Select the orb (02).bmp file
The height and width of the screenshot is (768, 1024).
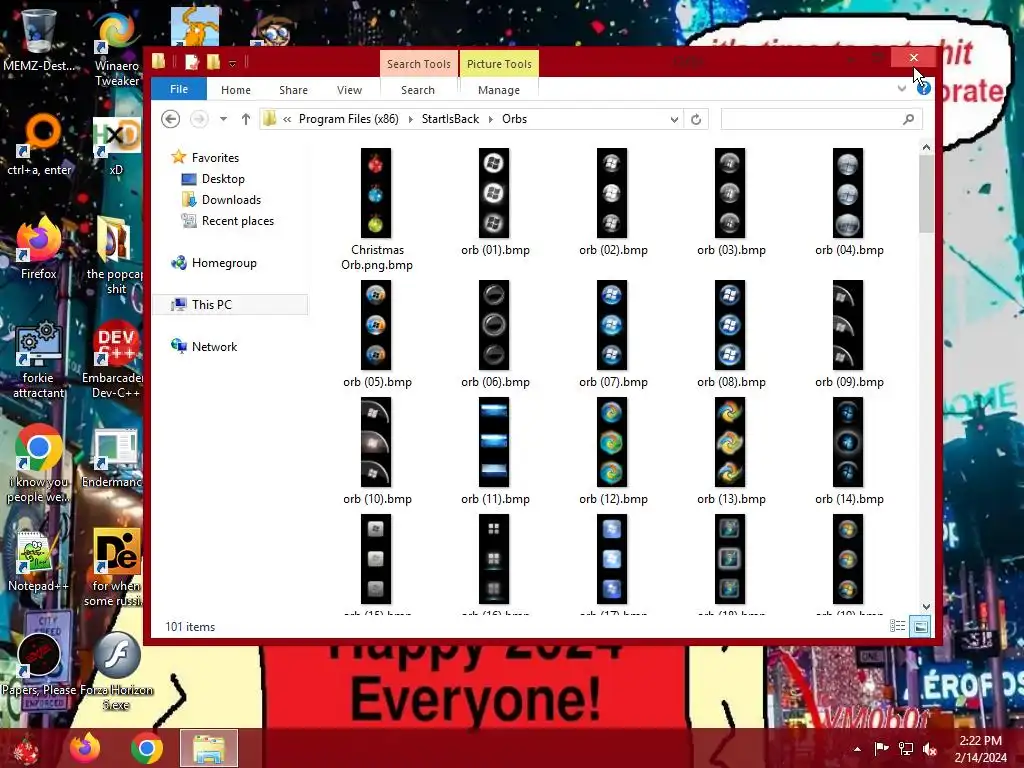(x=613, y=202)
